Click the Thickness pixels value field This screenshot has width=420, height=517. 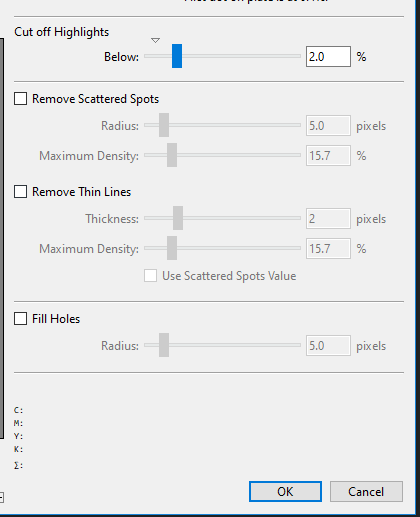(x=328, y=219)
